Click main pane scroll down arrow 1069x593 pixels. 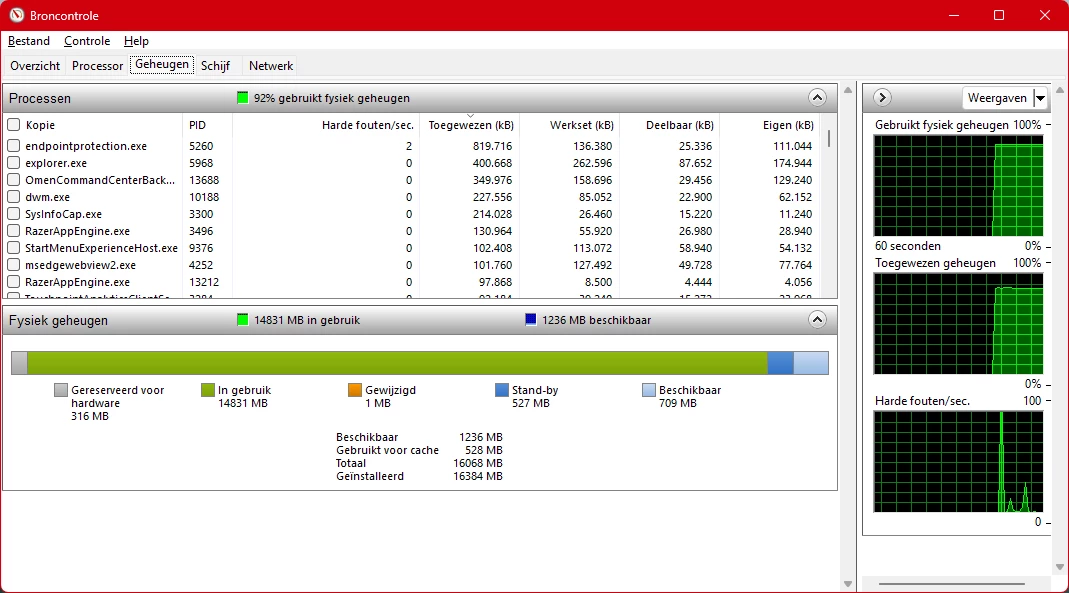point(847,583)
